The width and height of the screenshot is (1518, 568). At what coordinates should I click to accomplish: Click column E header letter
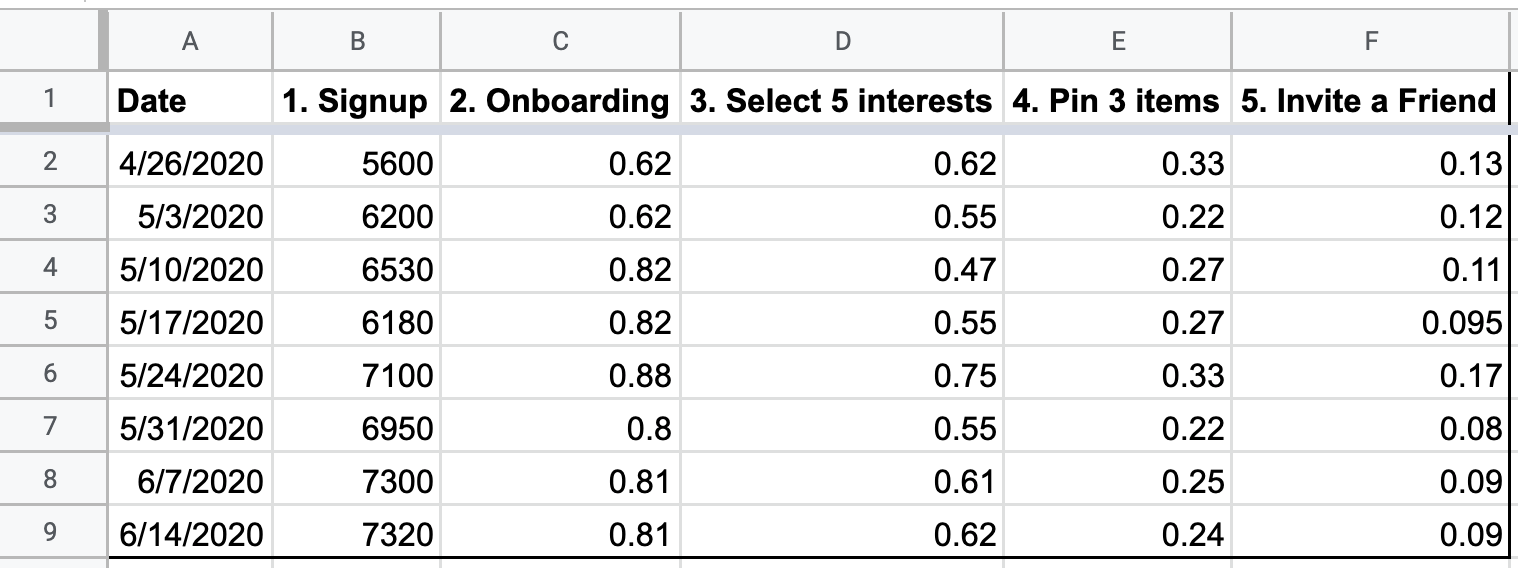[1118, 41]
